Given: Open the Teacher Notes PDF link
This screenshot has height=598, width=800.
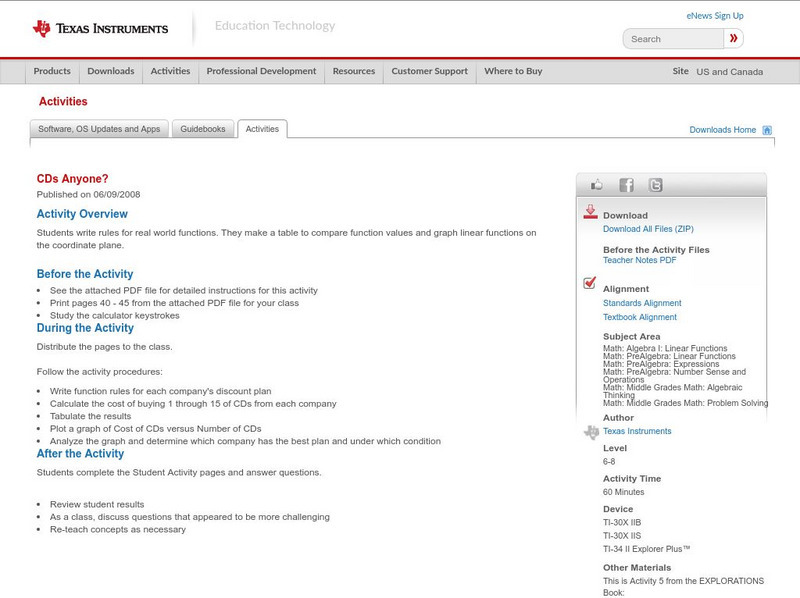Looking at the screenshot, I should (639, 260).
